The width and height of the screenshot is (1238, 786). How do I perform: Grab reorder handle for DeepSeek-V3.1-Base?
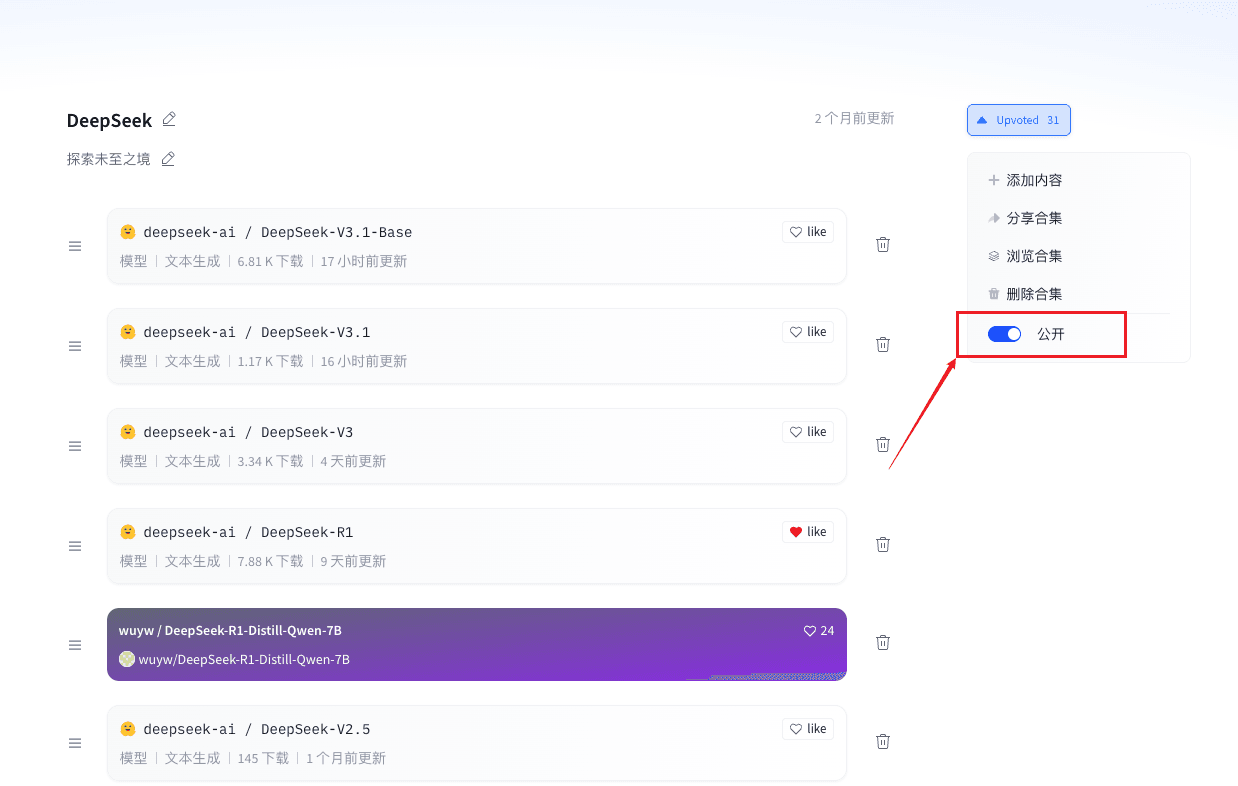75,246
